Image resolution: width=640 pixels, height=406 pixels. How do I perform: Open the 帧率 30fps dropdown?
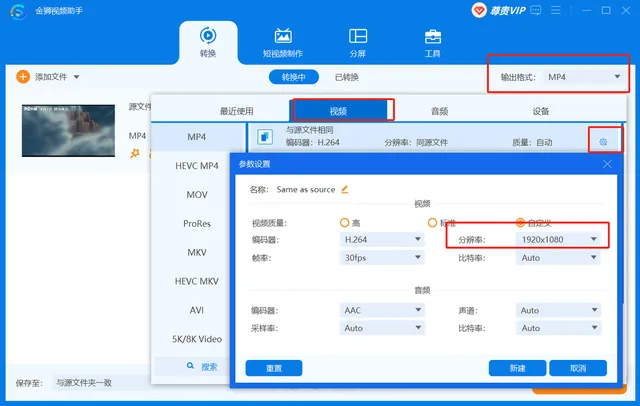pos(382,257)
